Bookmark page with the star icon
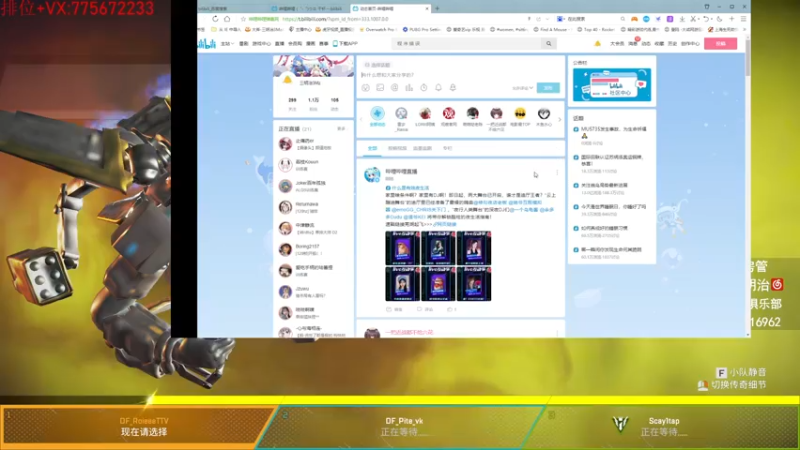This screenshot has height=450, width=800. click(243, 19)
